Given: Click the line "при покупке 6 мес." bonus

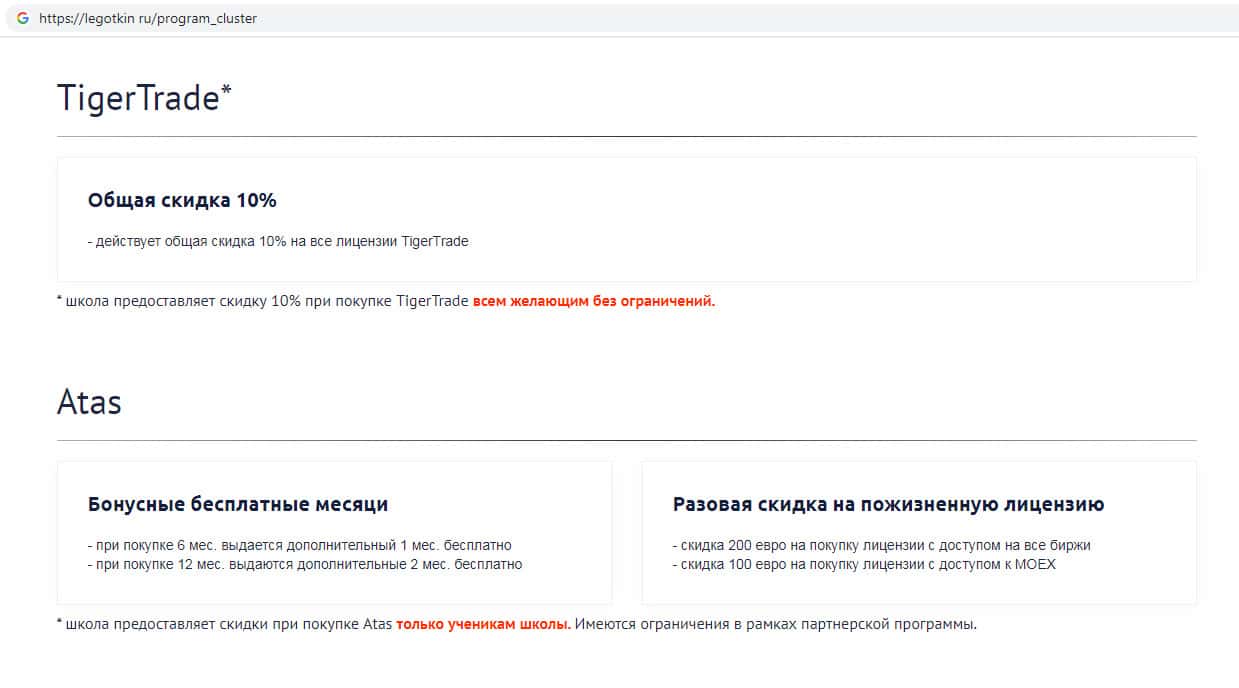Looking at the screenshot, I should pos(300,545).
